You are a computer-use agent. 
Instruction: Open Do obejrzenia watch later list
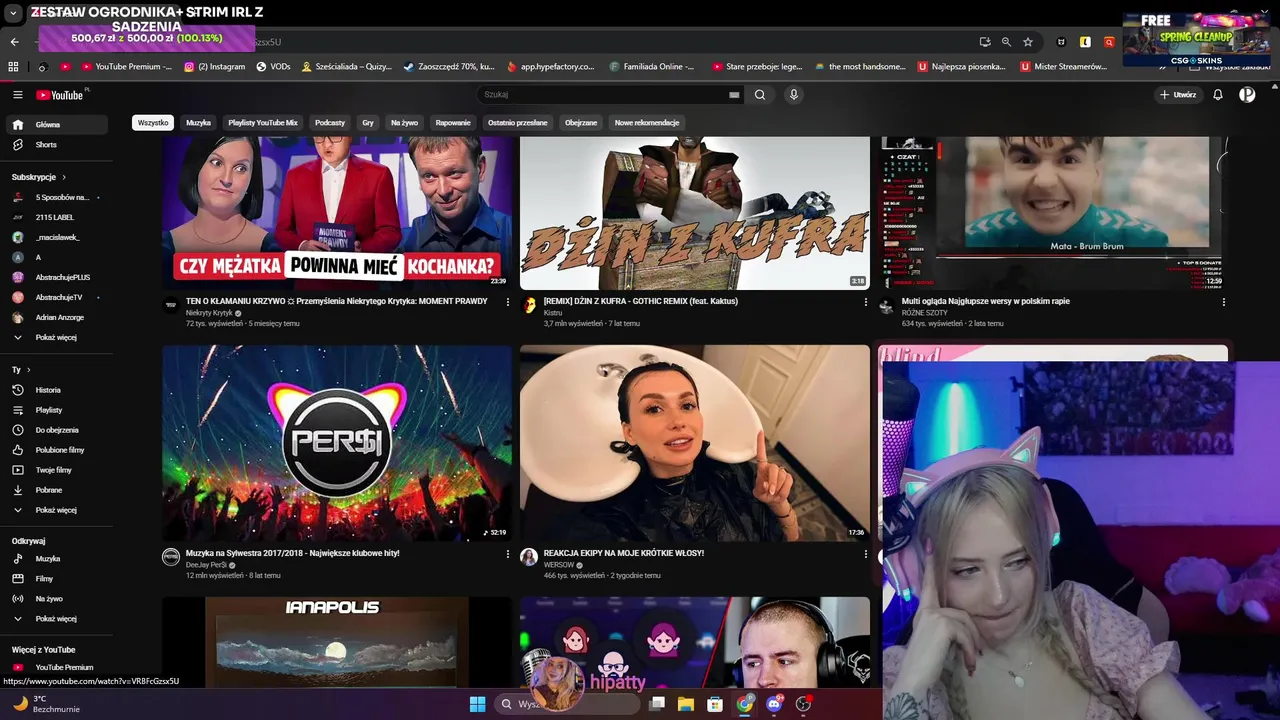[55, 430]
